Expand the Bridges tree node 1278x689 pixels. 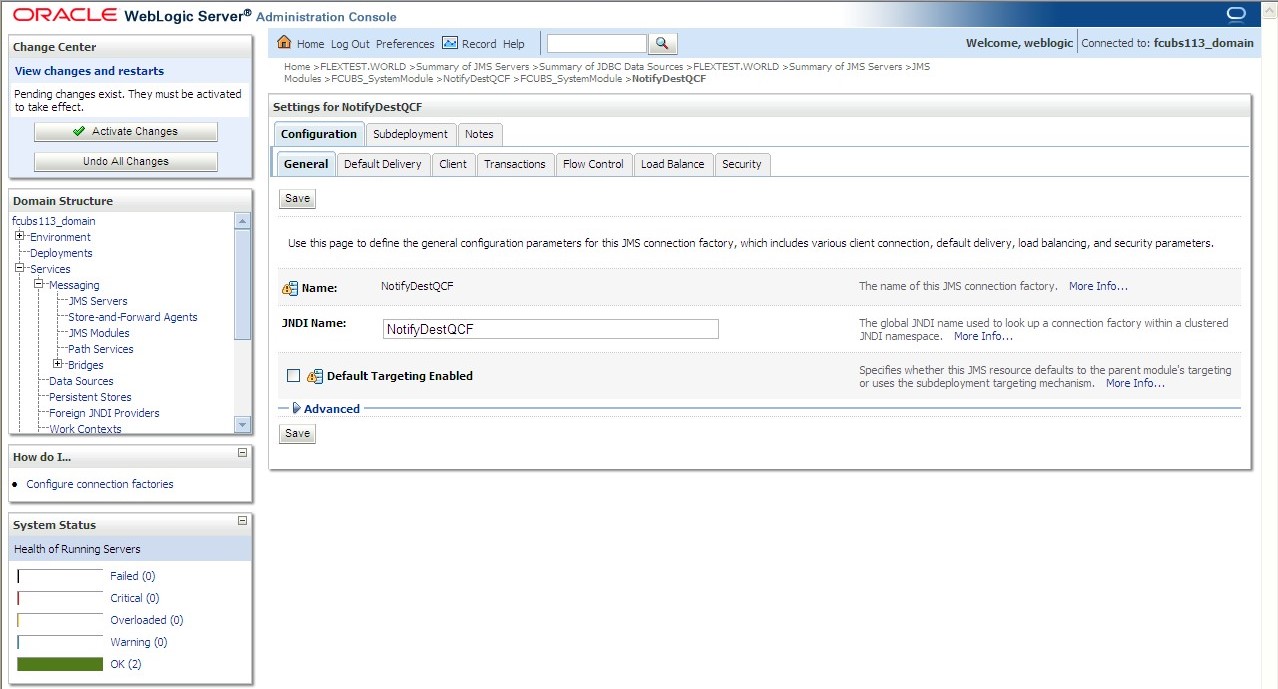58,365
